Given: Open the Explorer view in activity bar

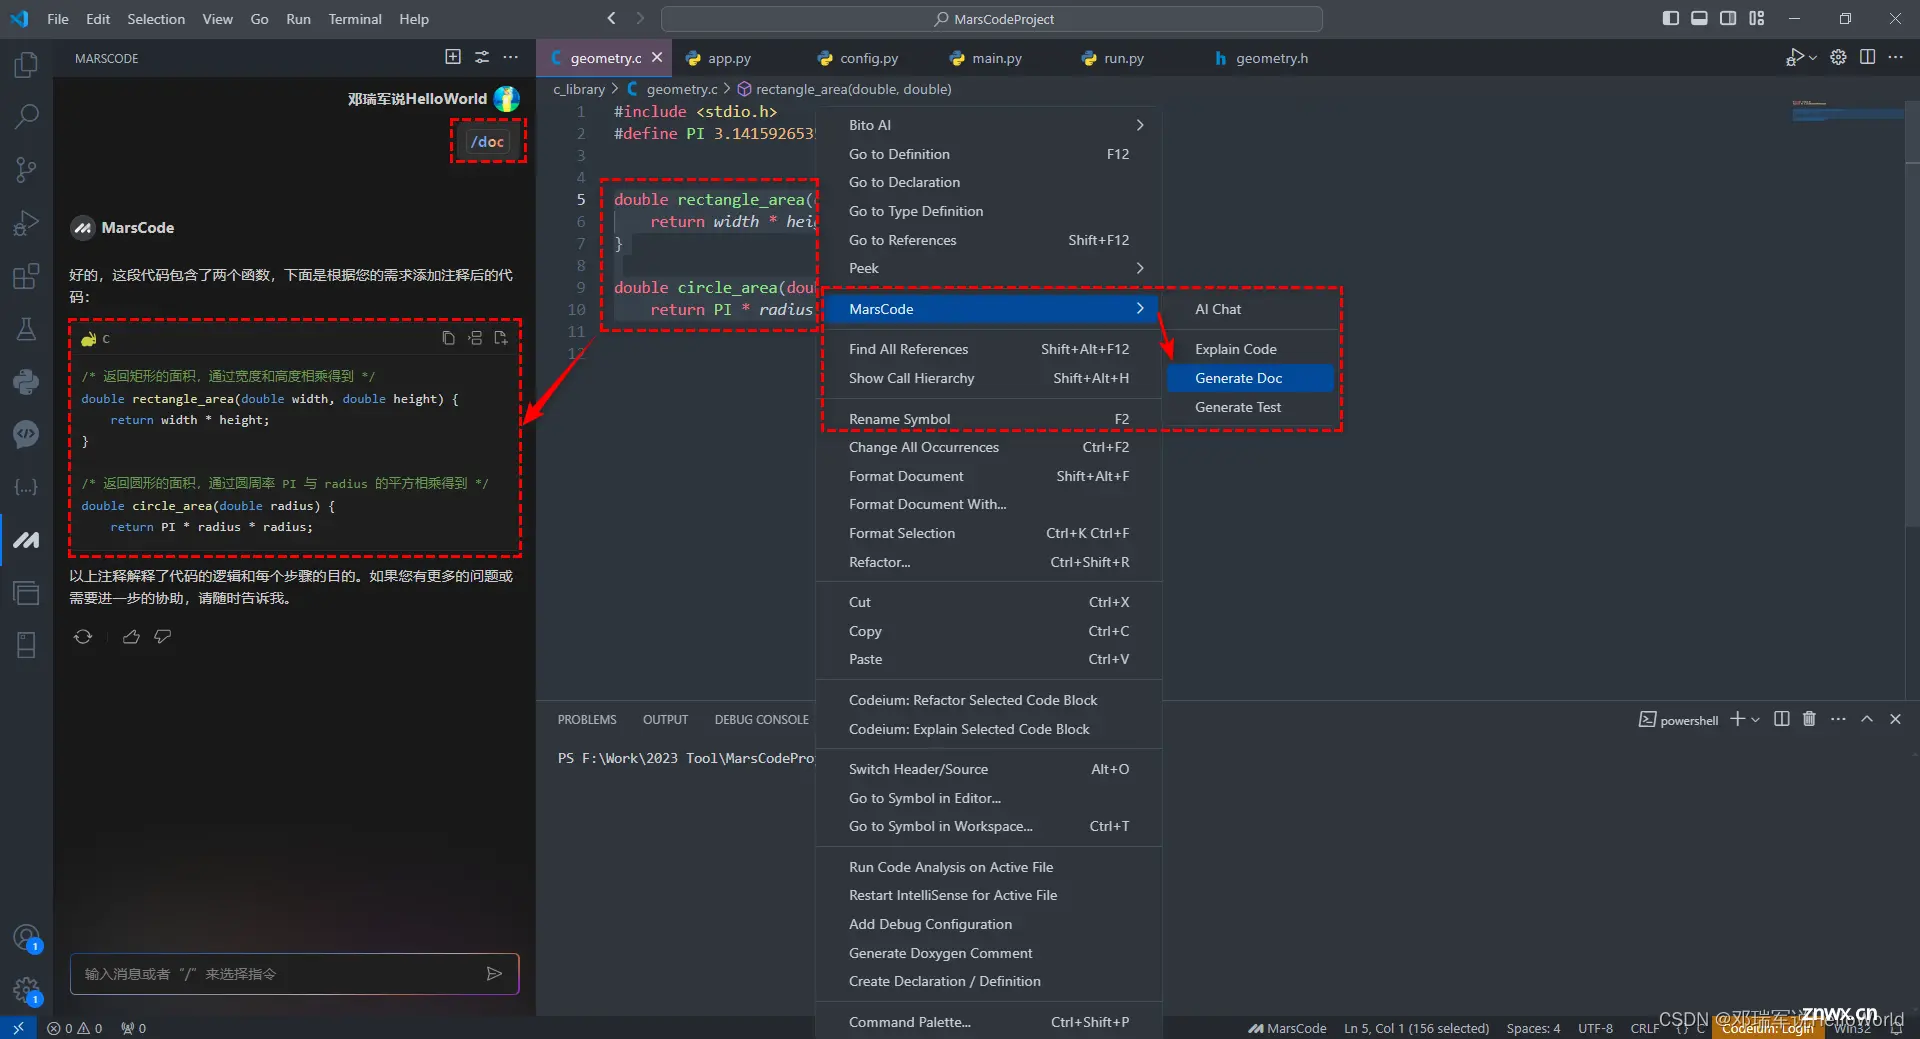Looking at the screenshot, I should tap(26, 65).
